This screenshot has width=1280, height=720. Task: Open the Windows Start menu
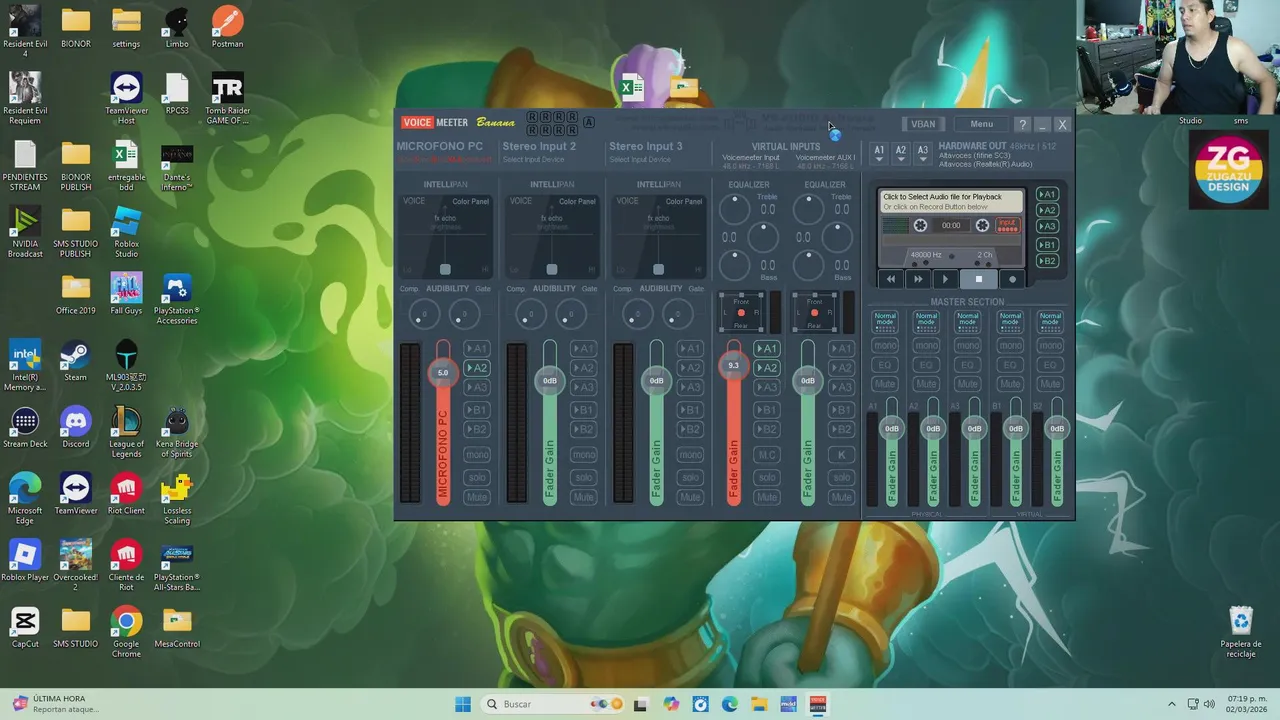(462, 704)
